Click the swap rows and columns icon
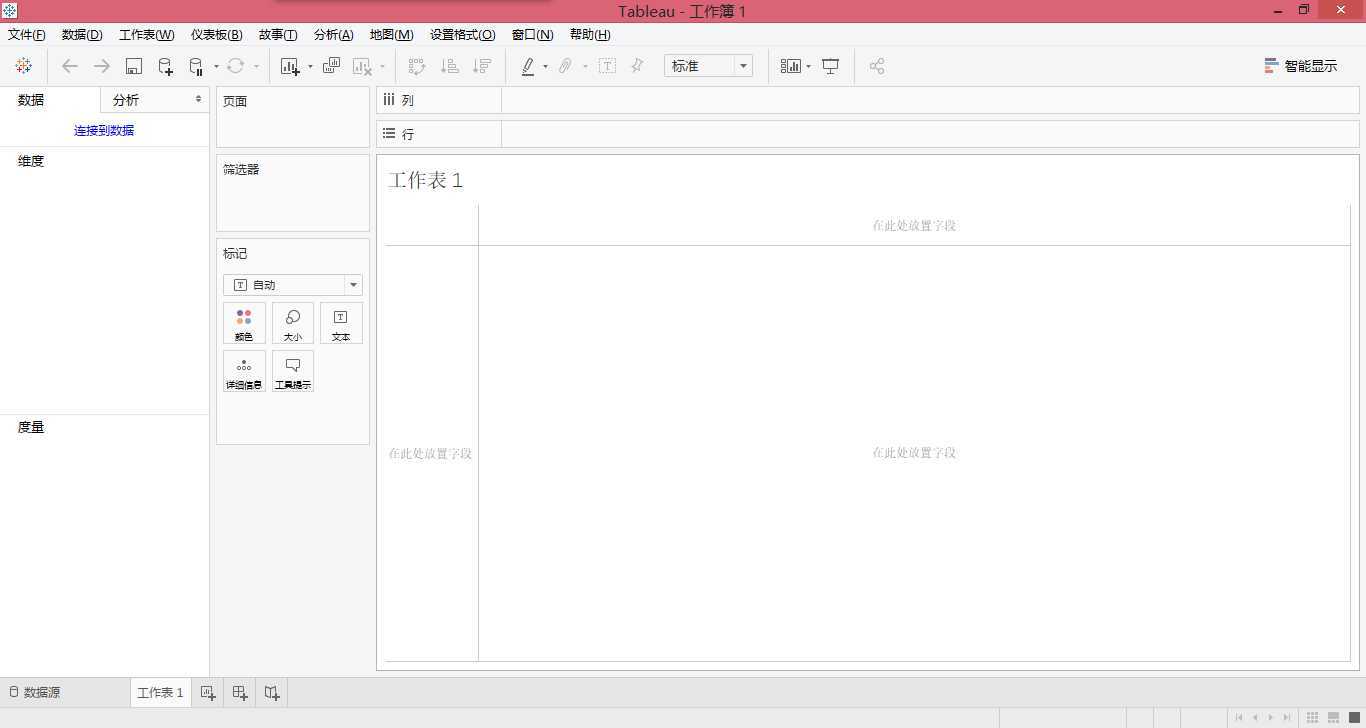 point(417,66)
